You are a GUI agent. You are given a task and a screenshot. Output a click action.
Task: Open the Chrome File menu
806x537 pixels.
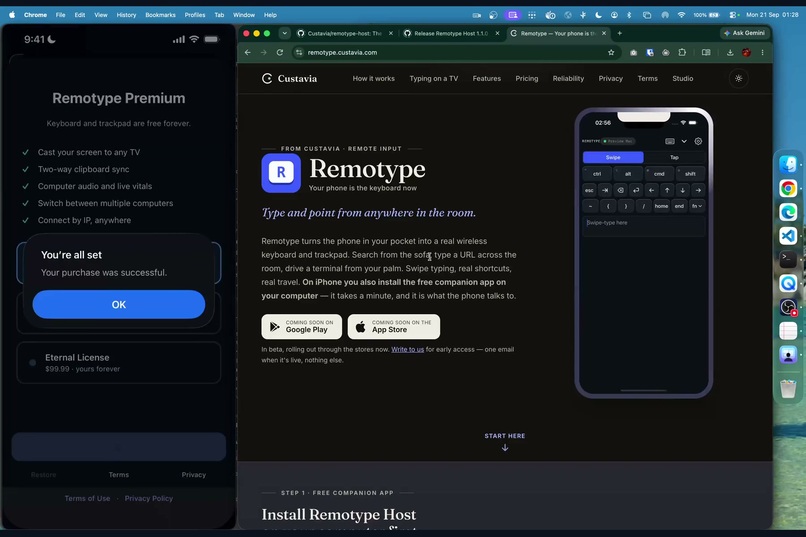[60, 15]
